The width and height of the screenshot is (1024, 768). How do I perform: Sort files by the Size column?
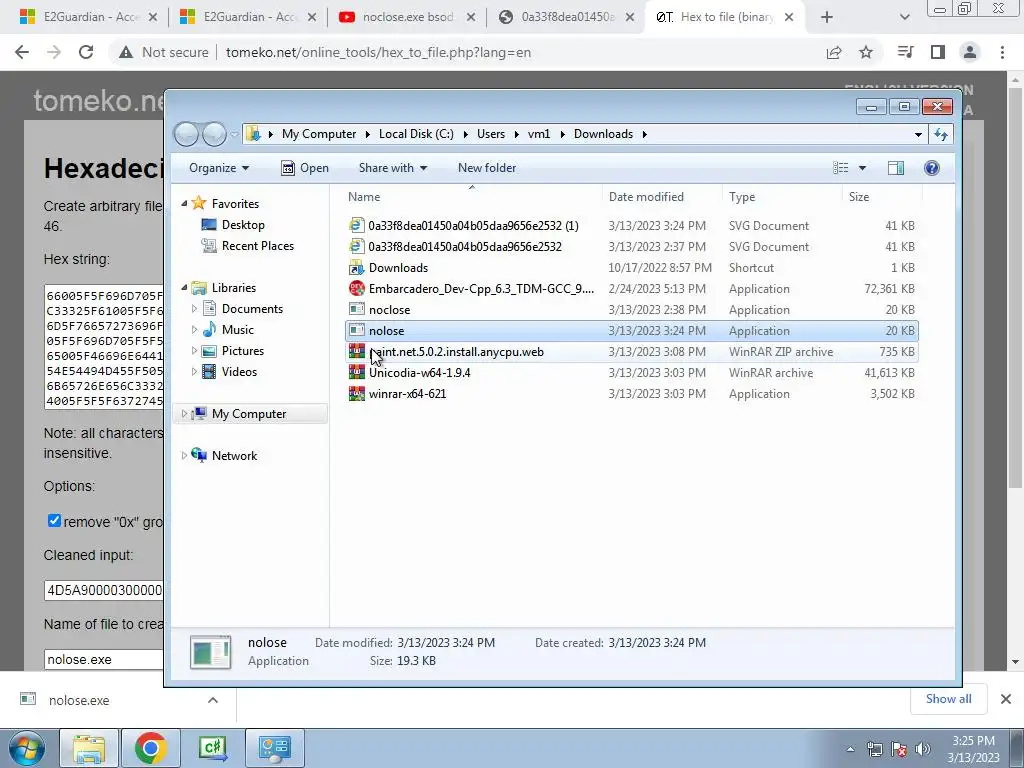[859, 197]
